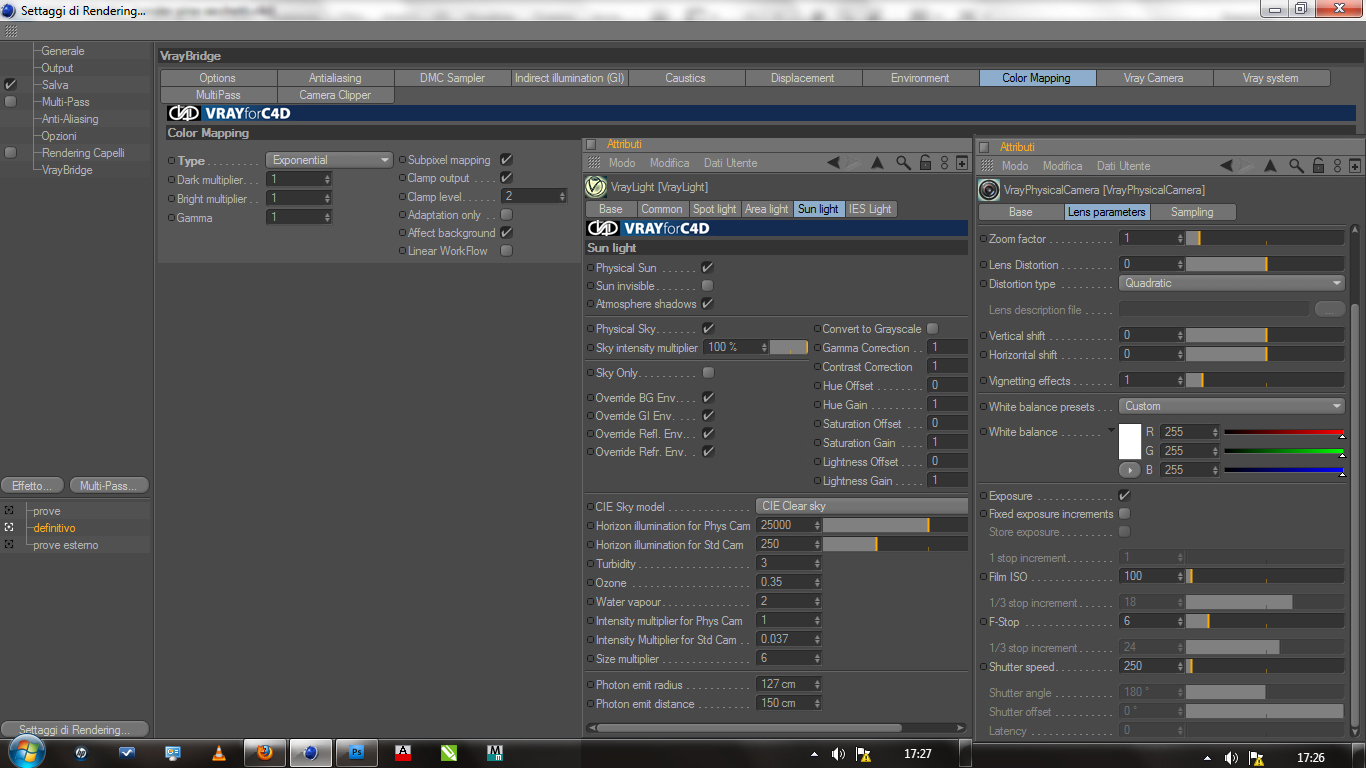Click the White balance color swatch

(x=1130, y=441)
